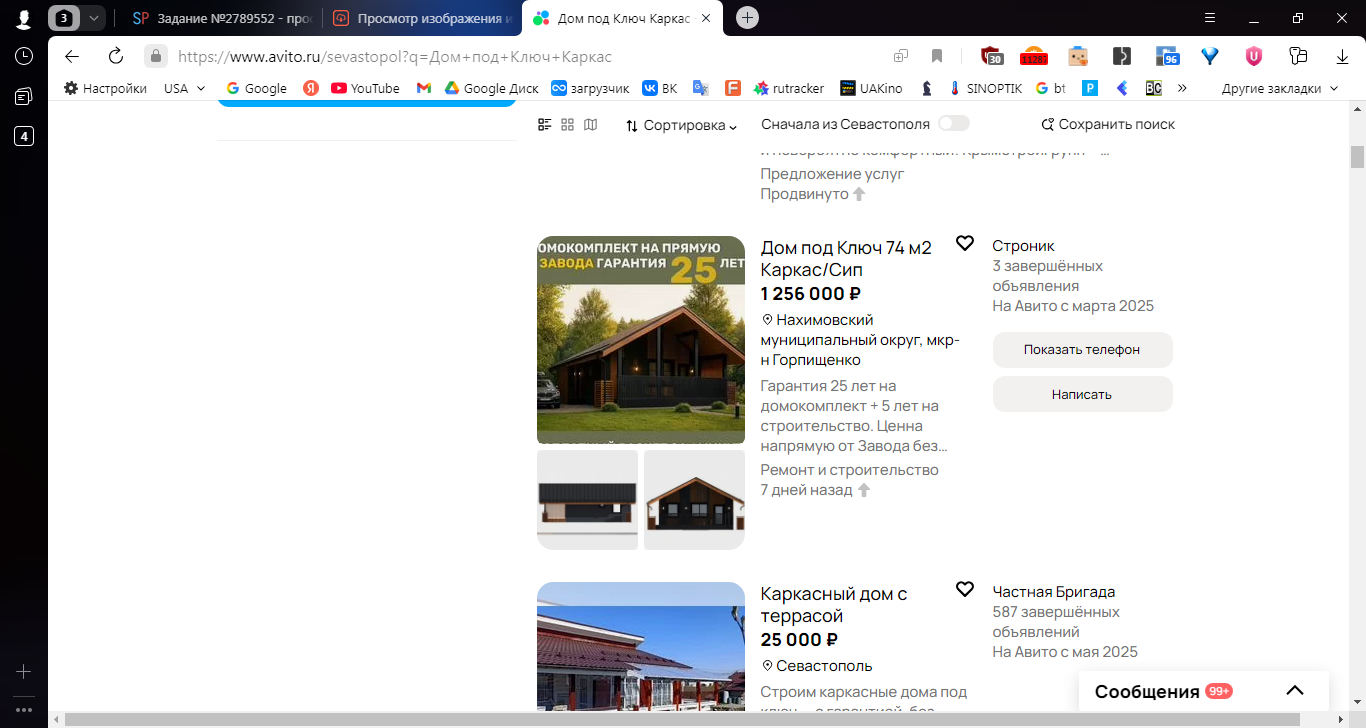This screenshot has width=1366, height=728.
Task: Click Сохранить поиск
Action: [1108, 124]
